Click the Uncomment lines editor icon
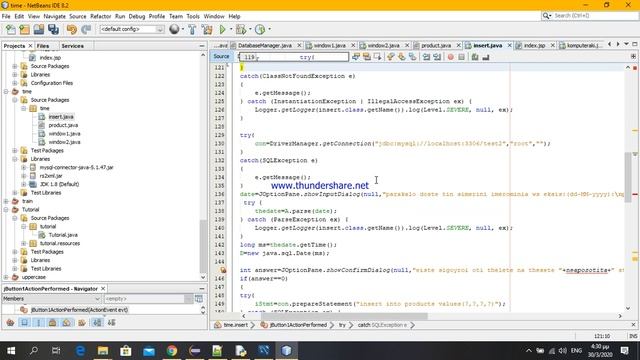Viewport: 640px width, 360px height. coord(486,57)
